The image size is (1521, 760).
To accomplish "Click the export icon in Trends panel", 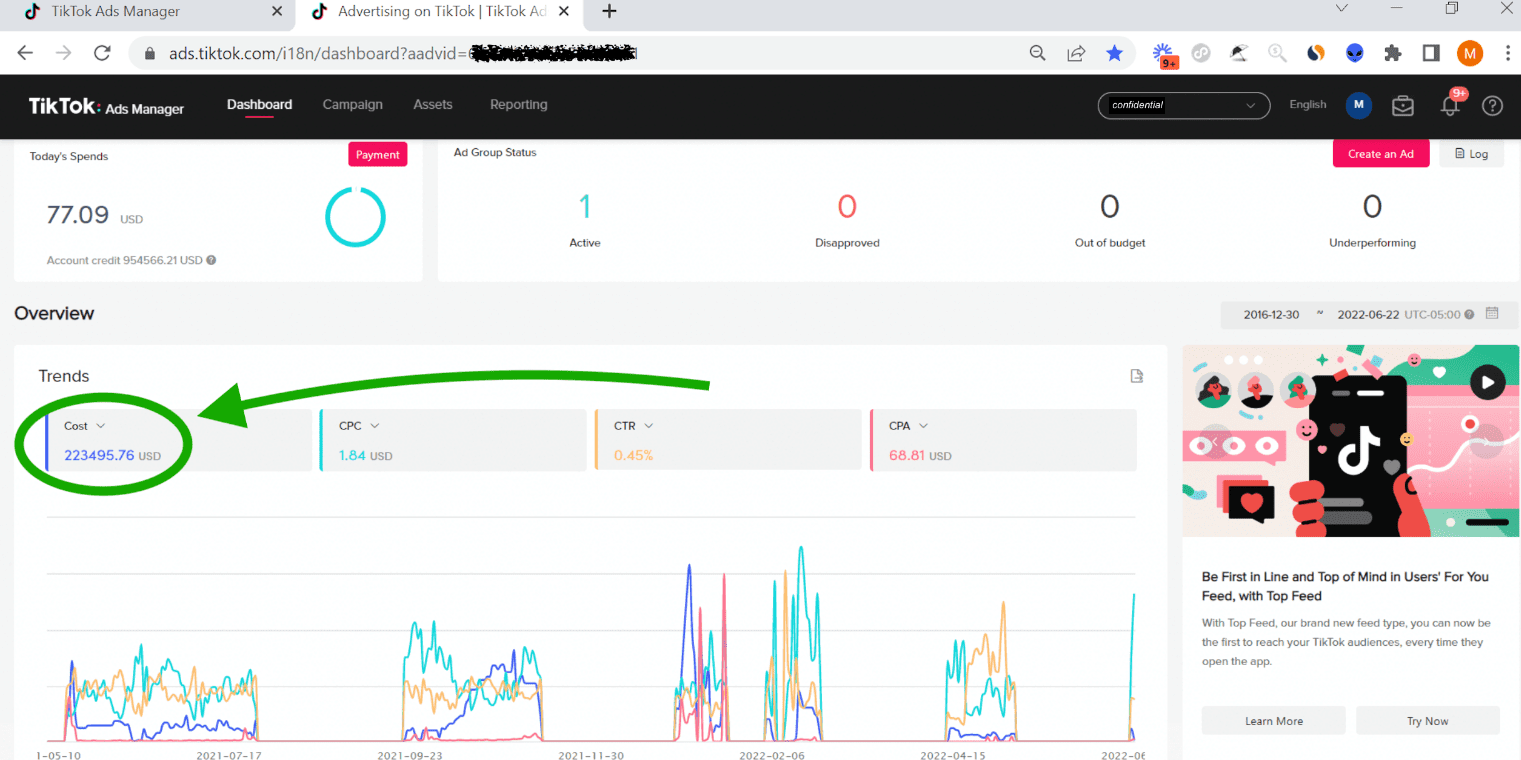I will (1136, 376).
